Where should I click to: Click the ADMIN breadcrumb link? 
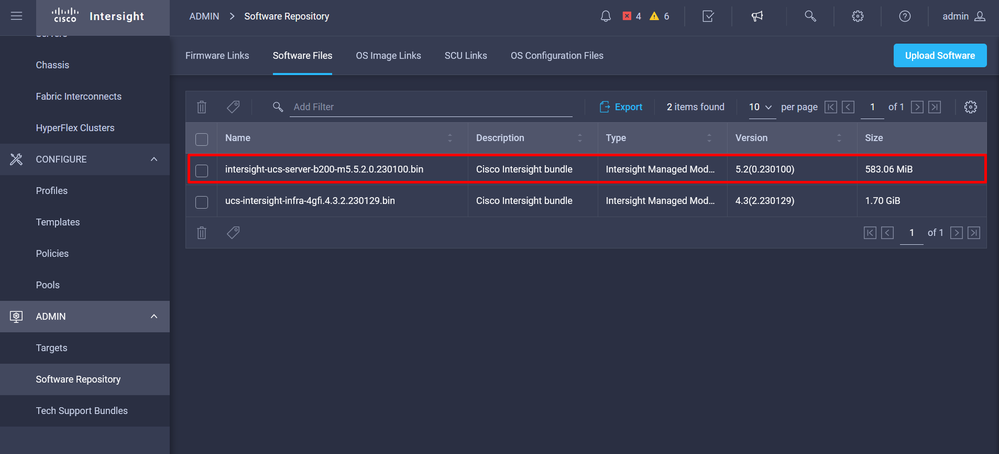pos(204,17)
